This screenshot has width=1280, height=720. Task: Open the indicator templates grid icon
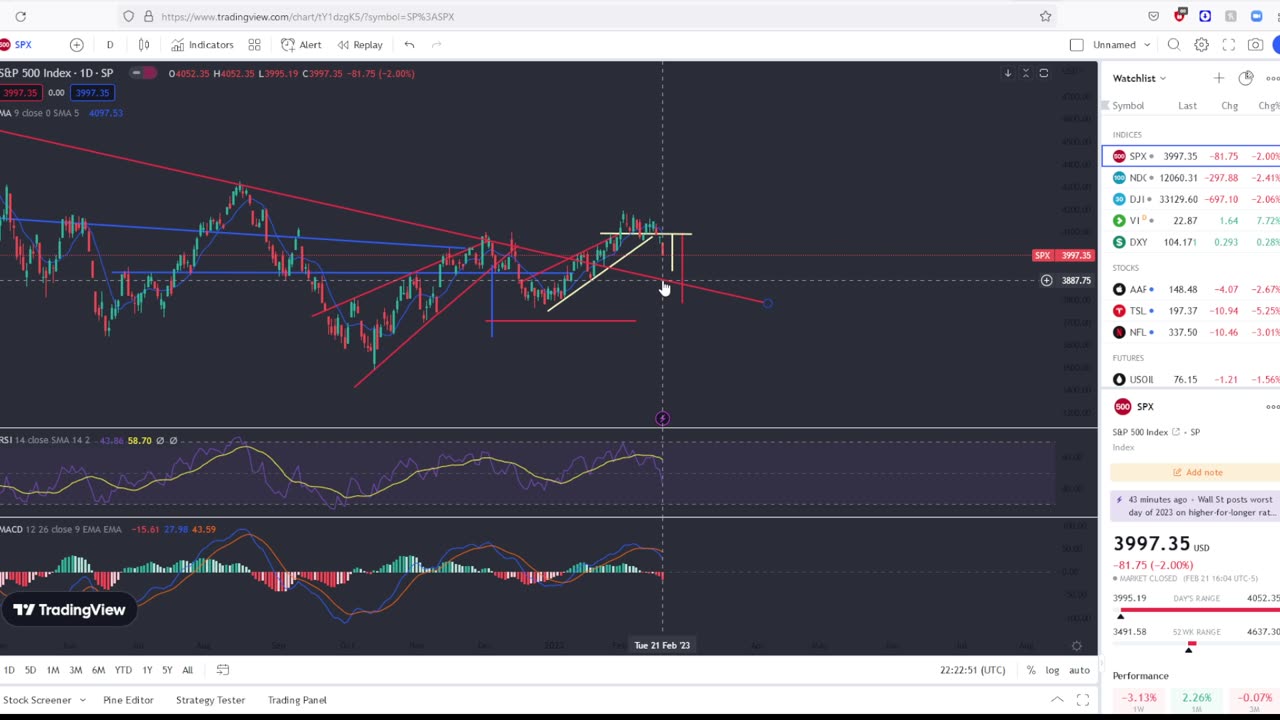click(255, 45)
